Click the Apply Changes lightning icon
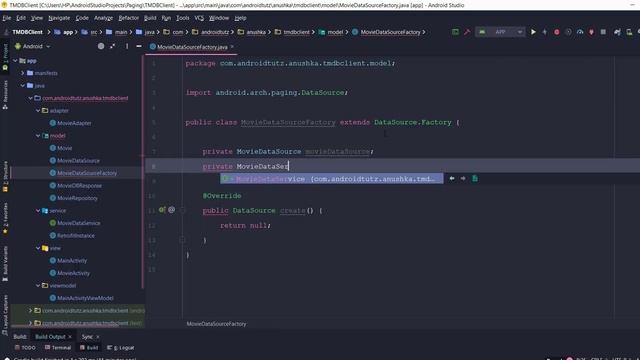Screen dimensions: 640x360 pyautogui.click(x=544, y=32)
